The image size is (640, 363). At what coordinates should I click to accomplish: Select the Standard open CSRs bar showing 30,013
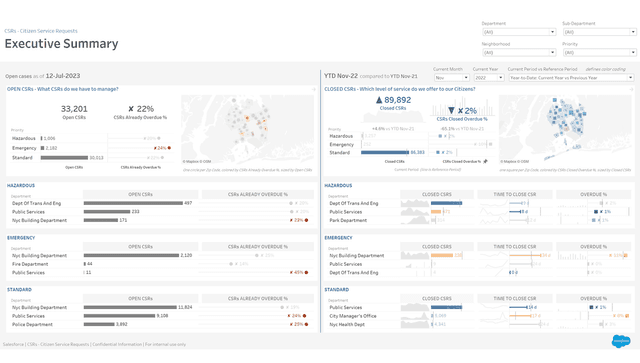(x=64, y=158)
